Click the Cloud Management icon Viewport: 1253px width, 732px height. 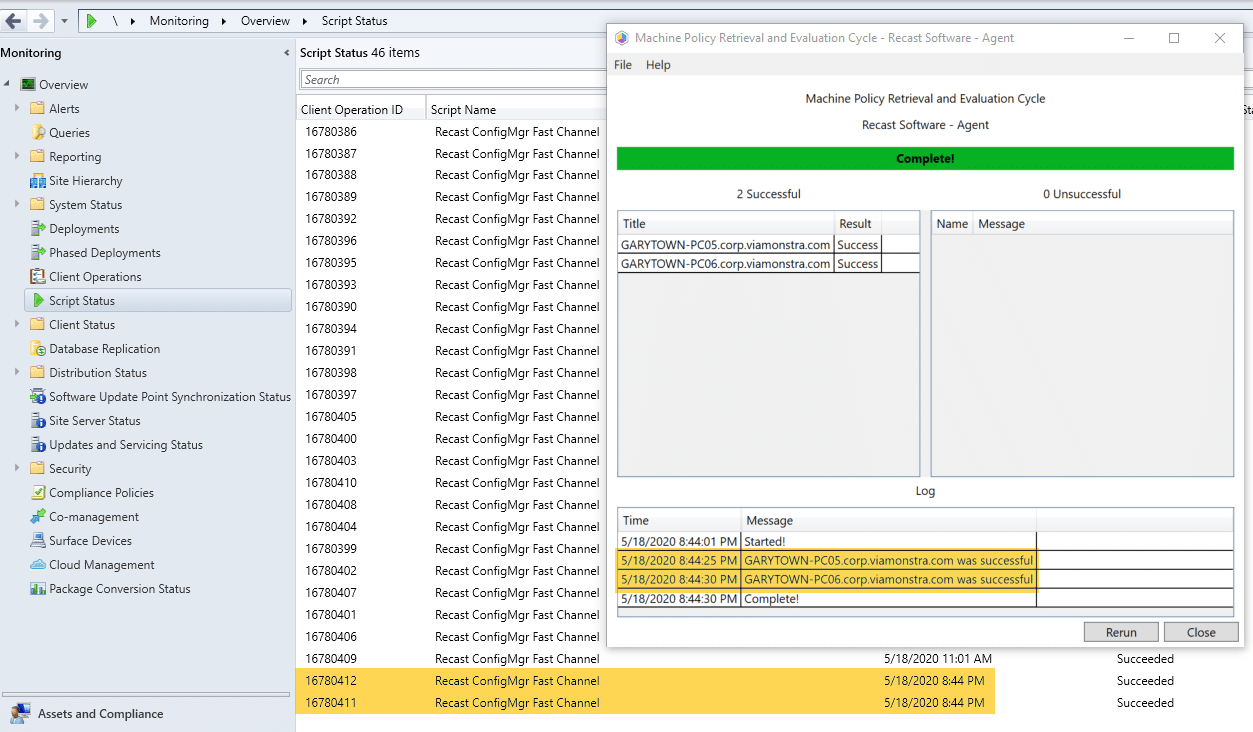point(38,565)
